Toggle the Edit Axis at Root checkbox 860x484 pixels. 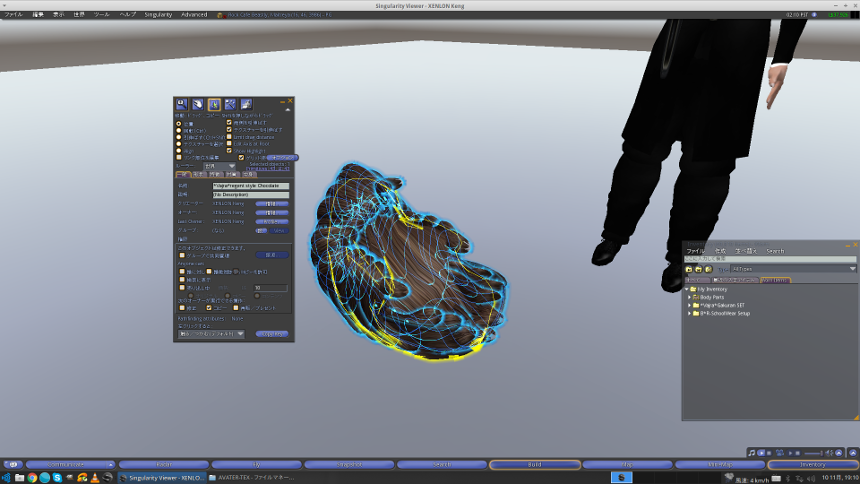click(x=229, y=143)
